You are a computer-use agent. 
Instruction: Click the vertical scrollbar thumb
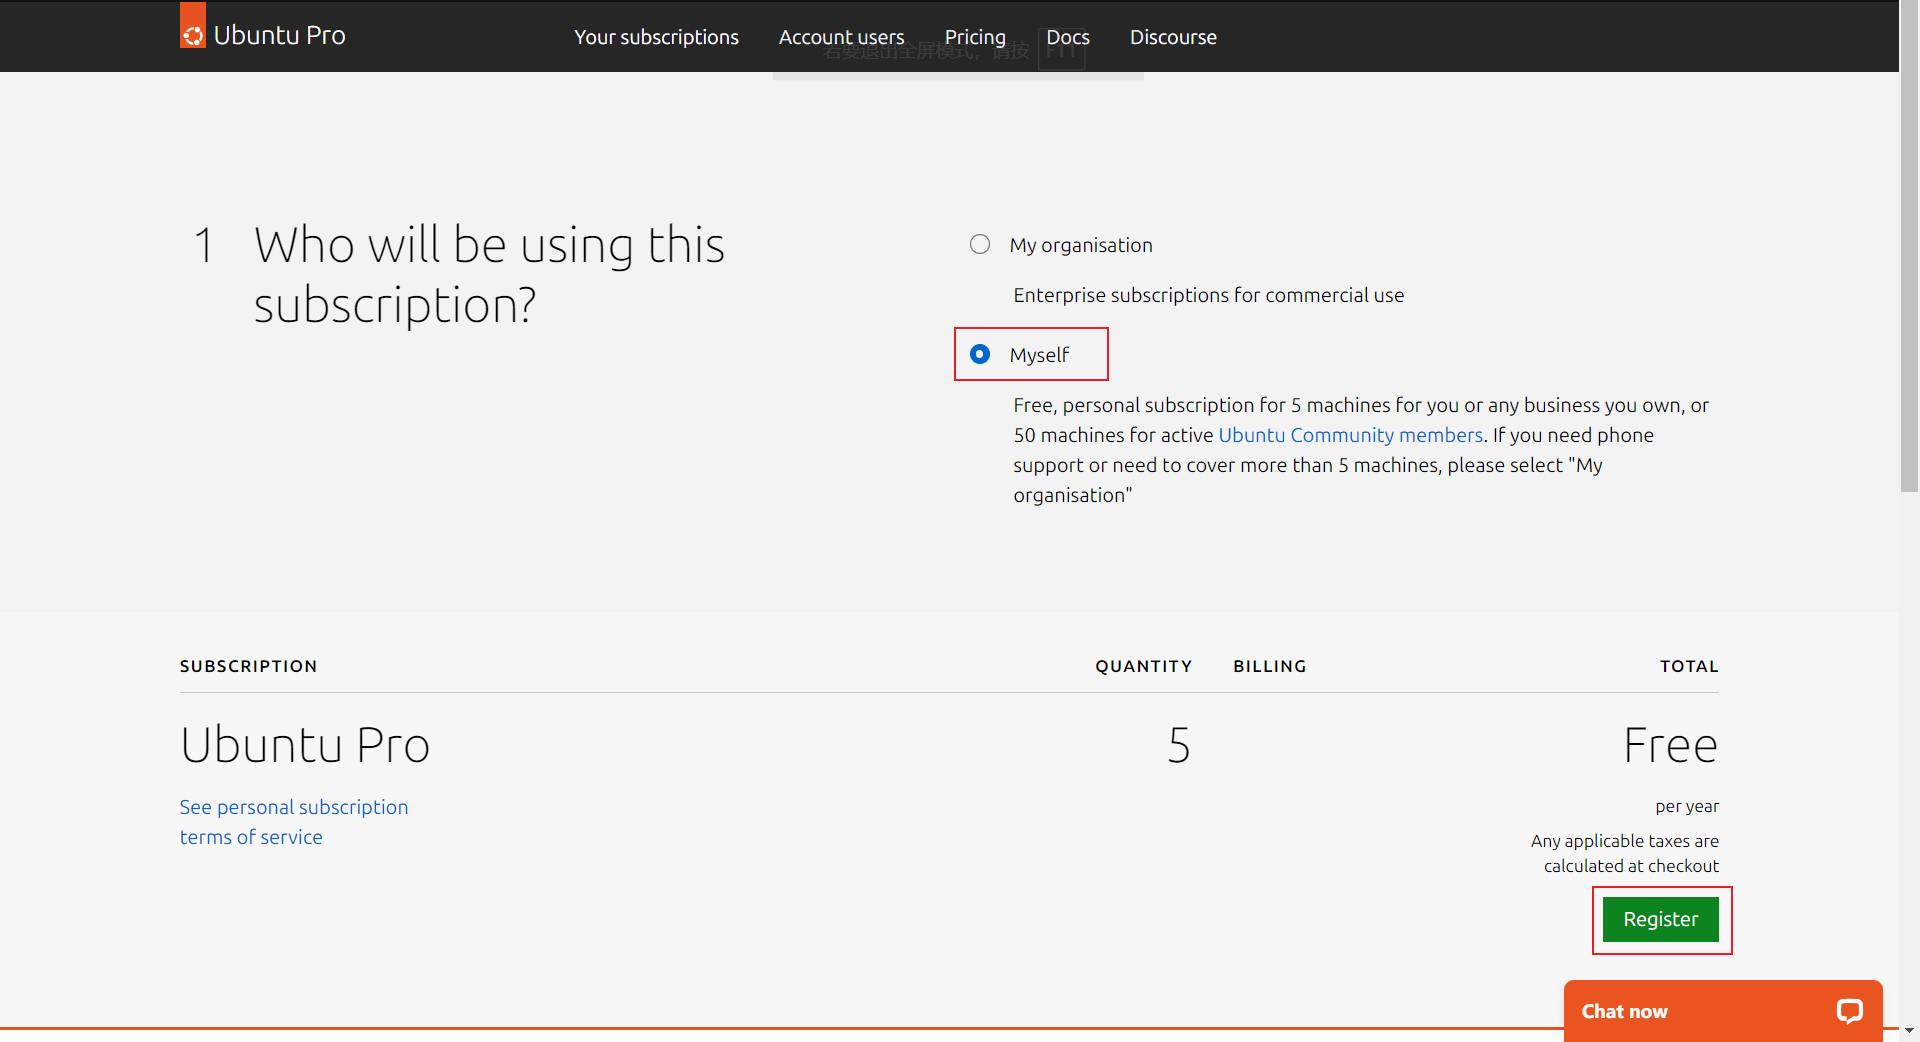1909,250
